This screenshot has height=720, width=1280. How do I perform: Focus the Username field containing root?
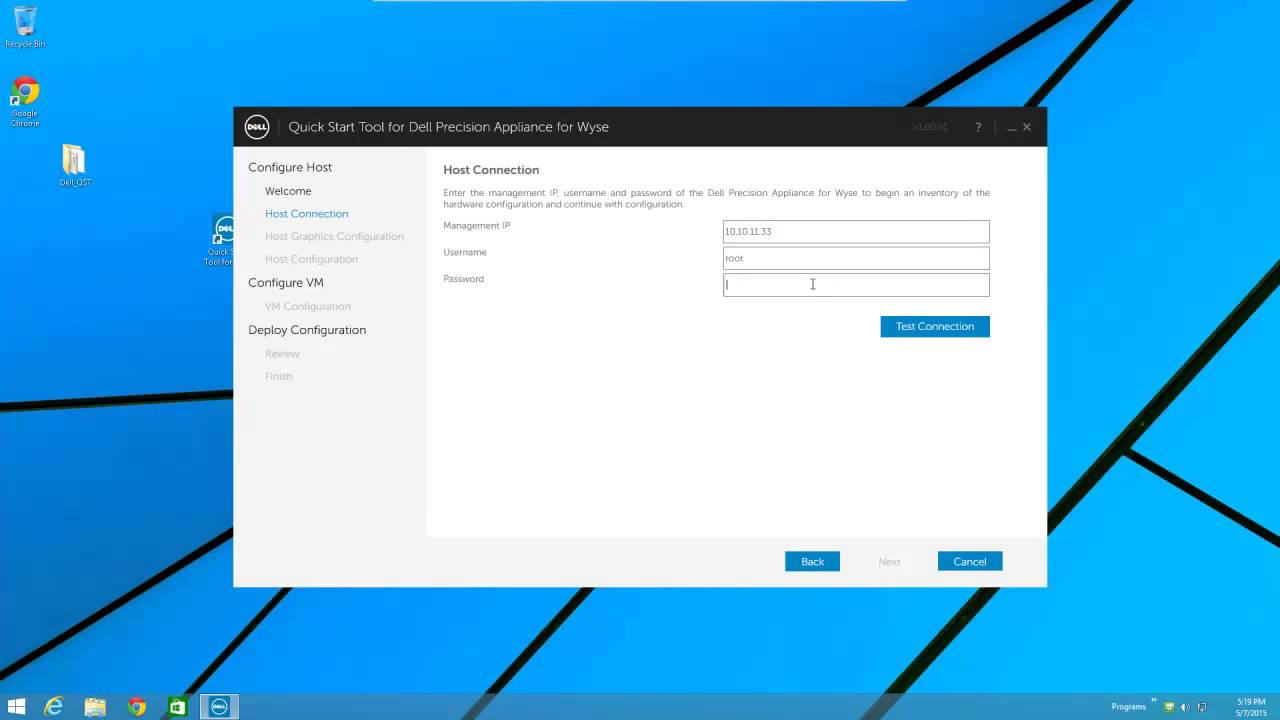click(x=856, y=258)
